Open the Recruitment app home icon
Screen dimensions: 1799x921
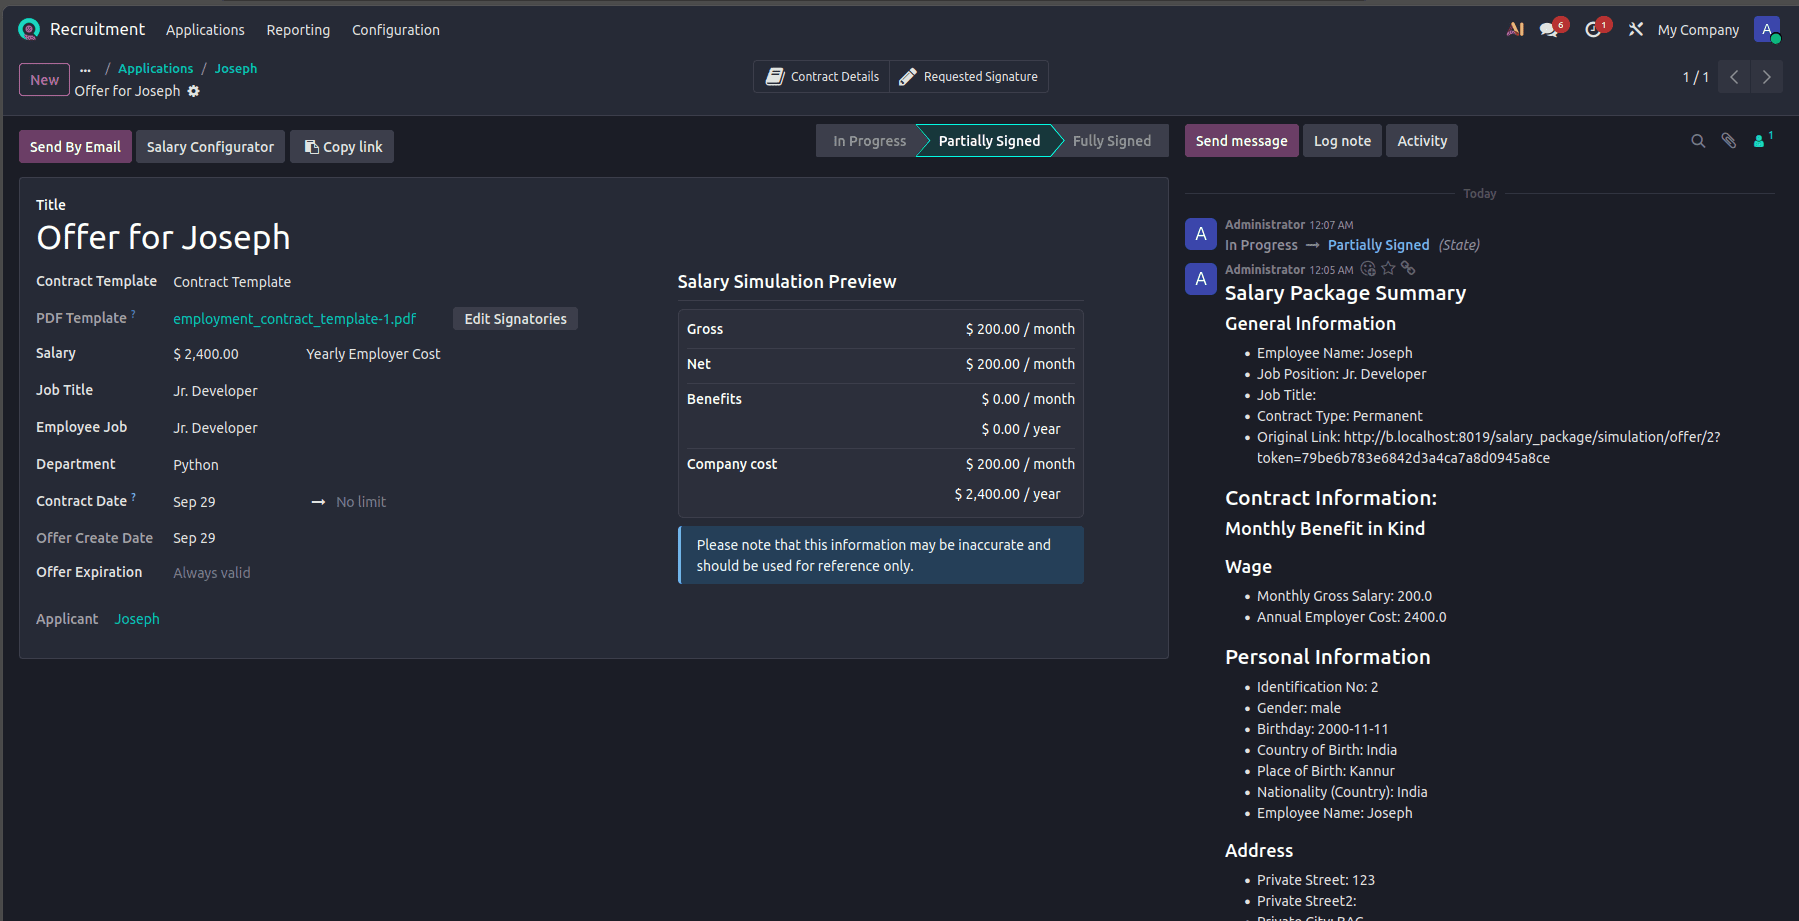pyautogui.click(x=29, y=30)
